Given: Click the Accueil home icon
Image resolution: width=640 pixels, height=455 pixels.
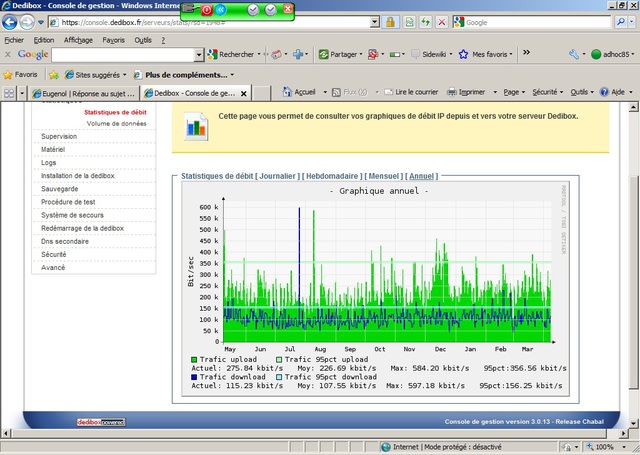Looking at the screenshot, I should [288, 92].
